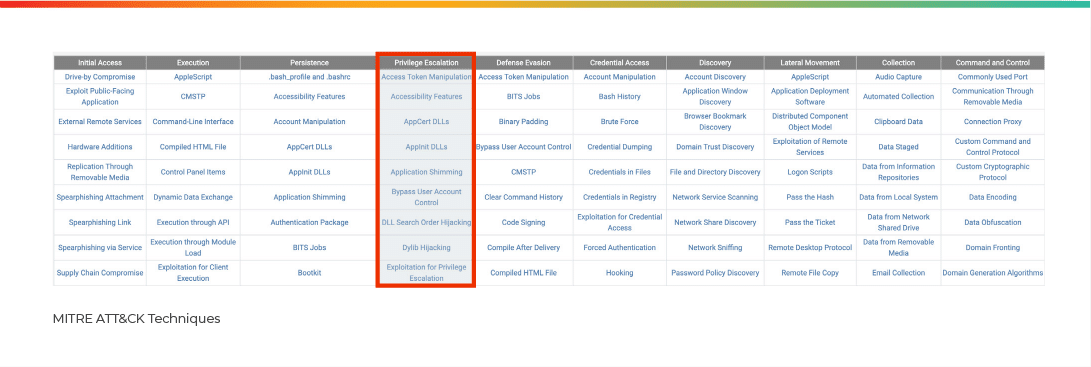Select the Code Signing link
1091x367 pixels.
(524, 222)
